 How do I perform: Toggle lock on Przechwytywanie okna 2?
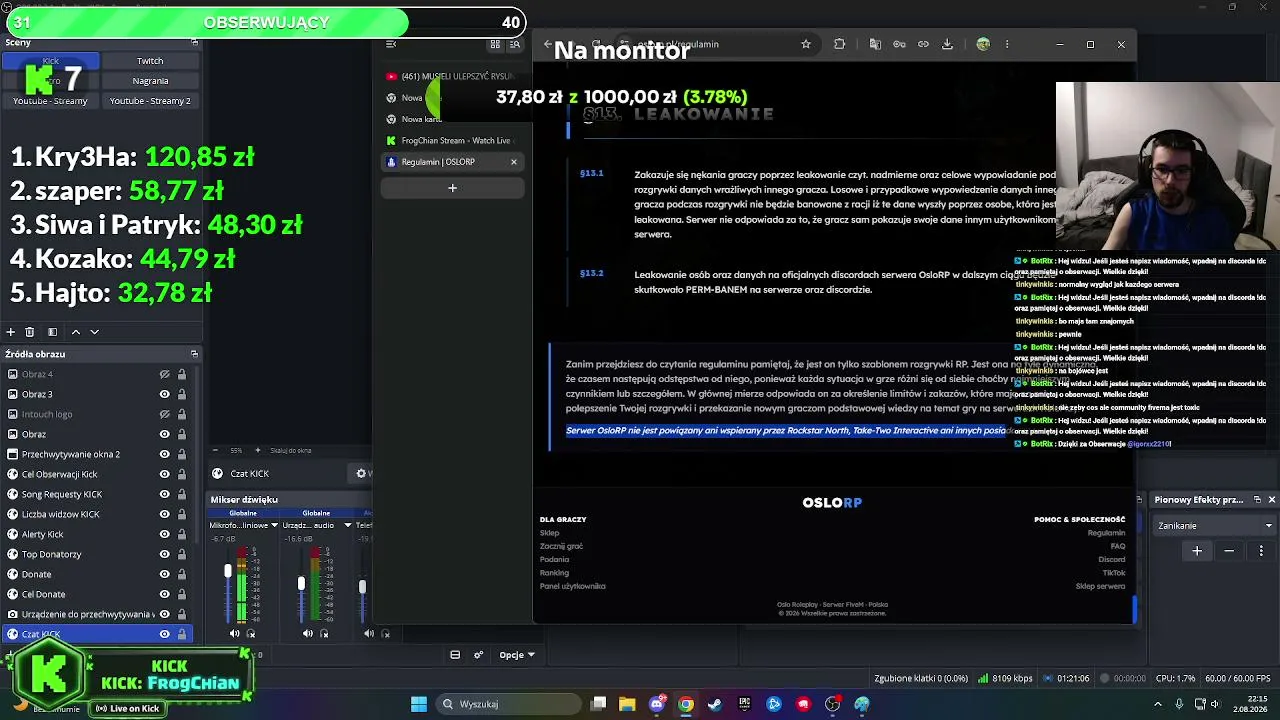pyautogui.click(x=181, y=454)
